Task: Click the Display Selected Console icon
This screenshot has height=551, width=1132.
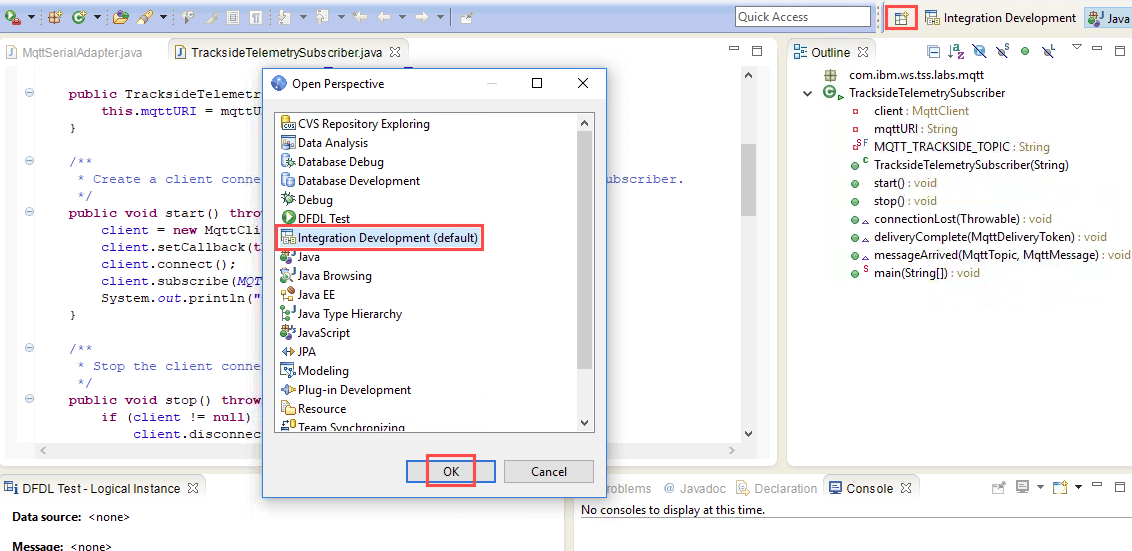Action: click(x=1022, y=487)
